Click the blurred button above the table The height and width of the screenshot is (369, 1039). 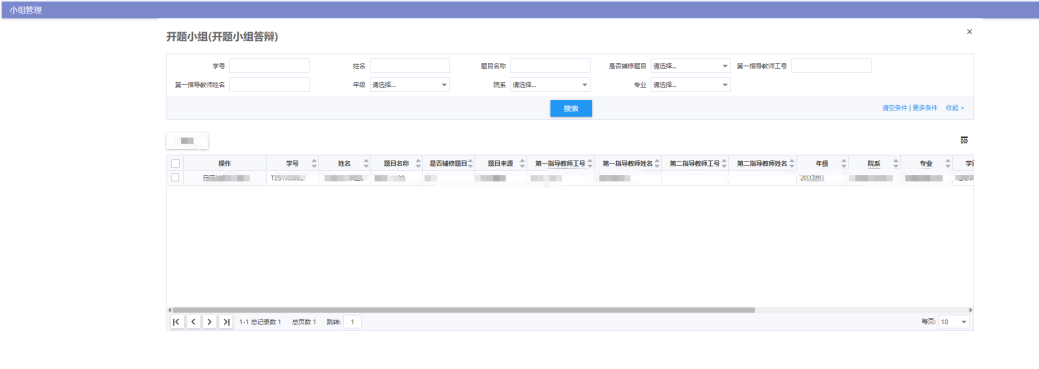187,140
